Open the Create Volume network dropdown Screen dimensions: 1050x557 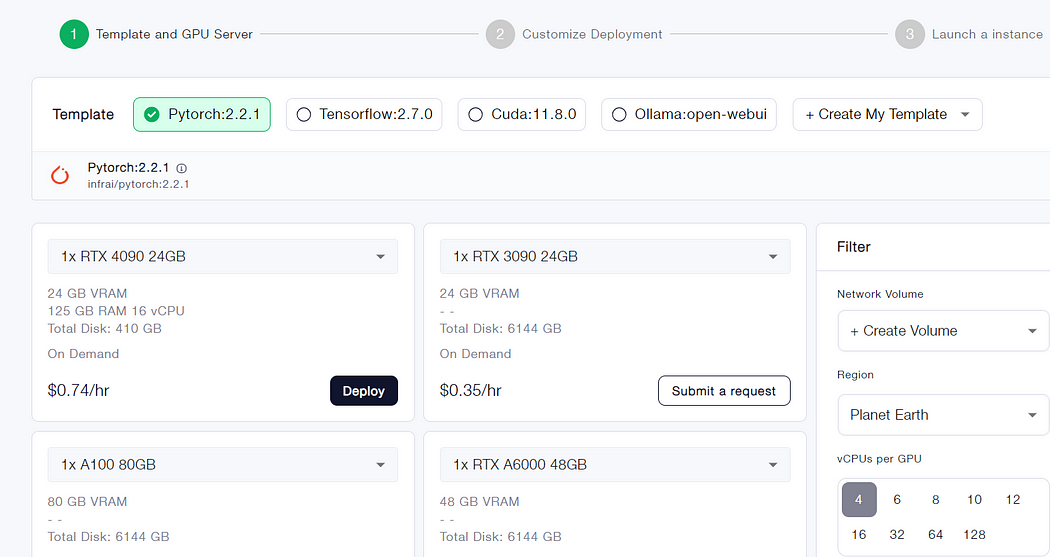(x=942, y=330)
